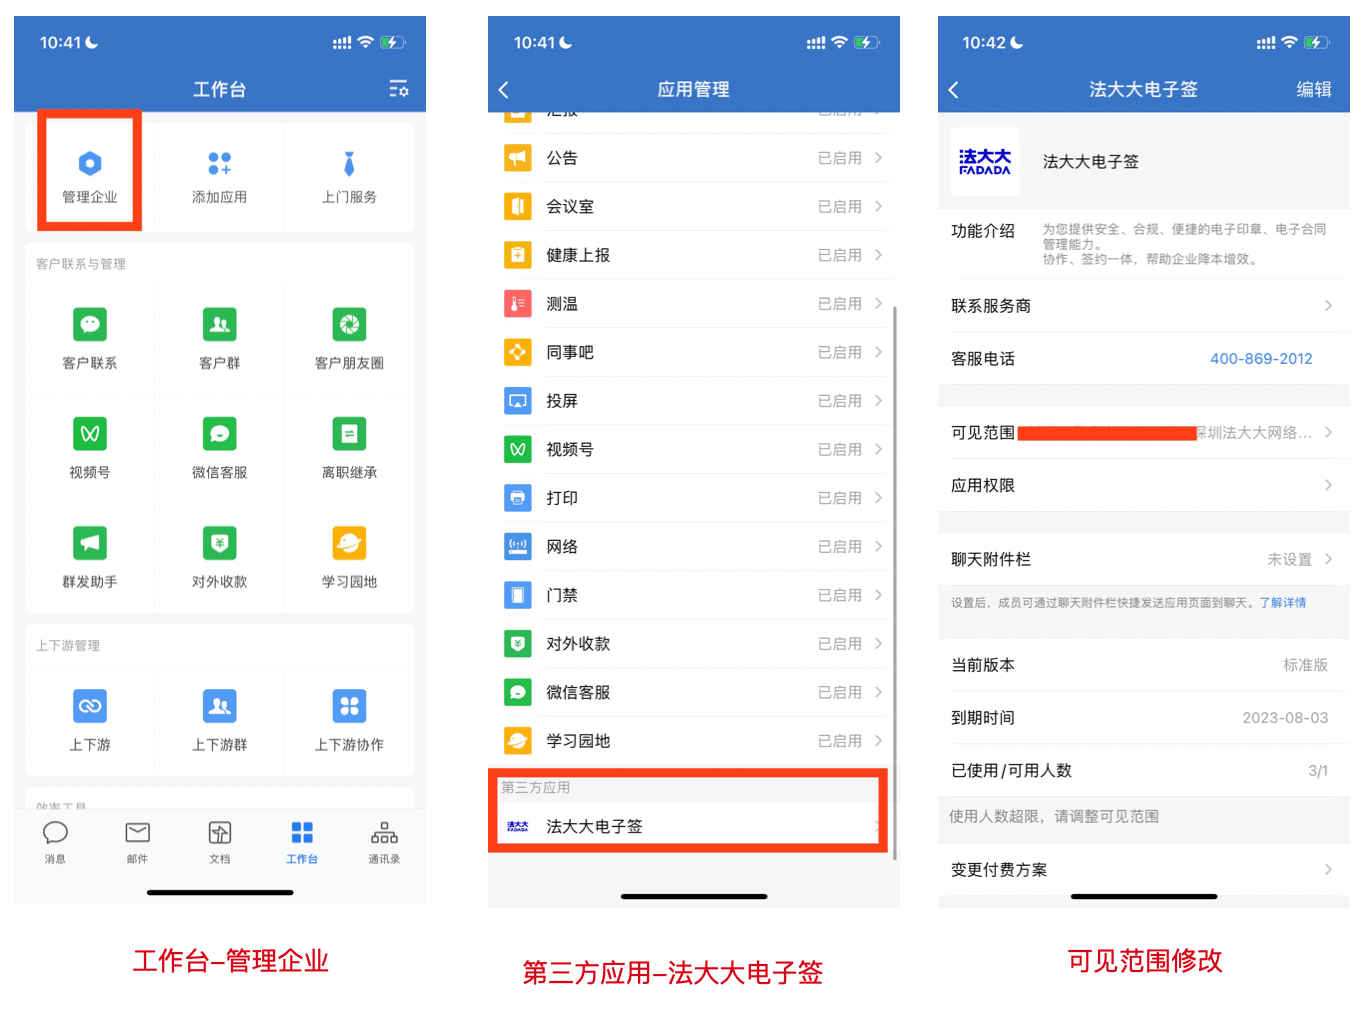Open 可见范围 setting chevron
Image resolution: width=1372 pixels, height=1022 pixels.
(1328, 432)
